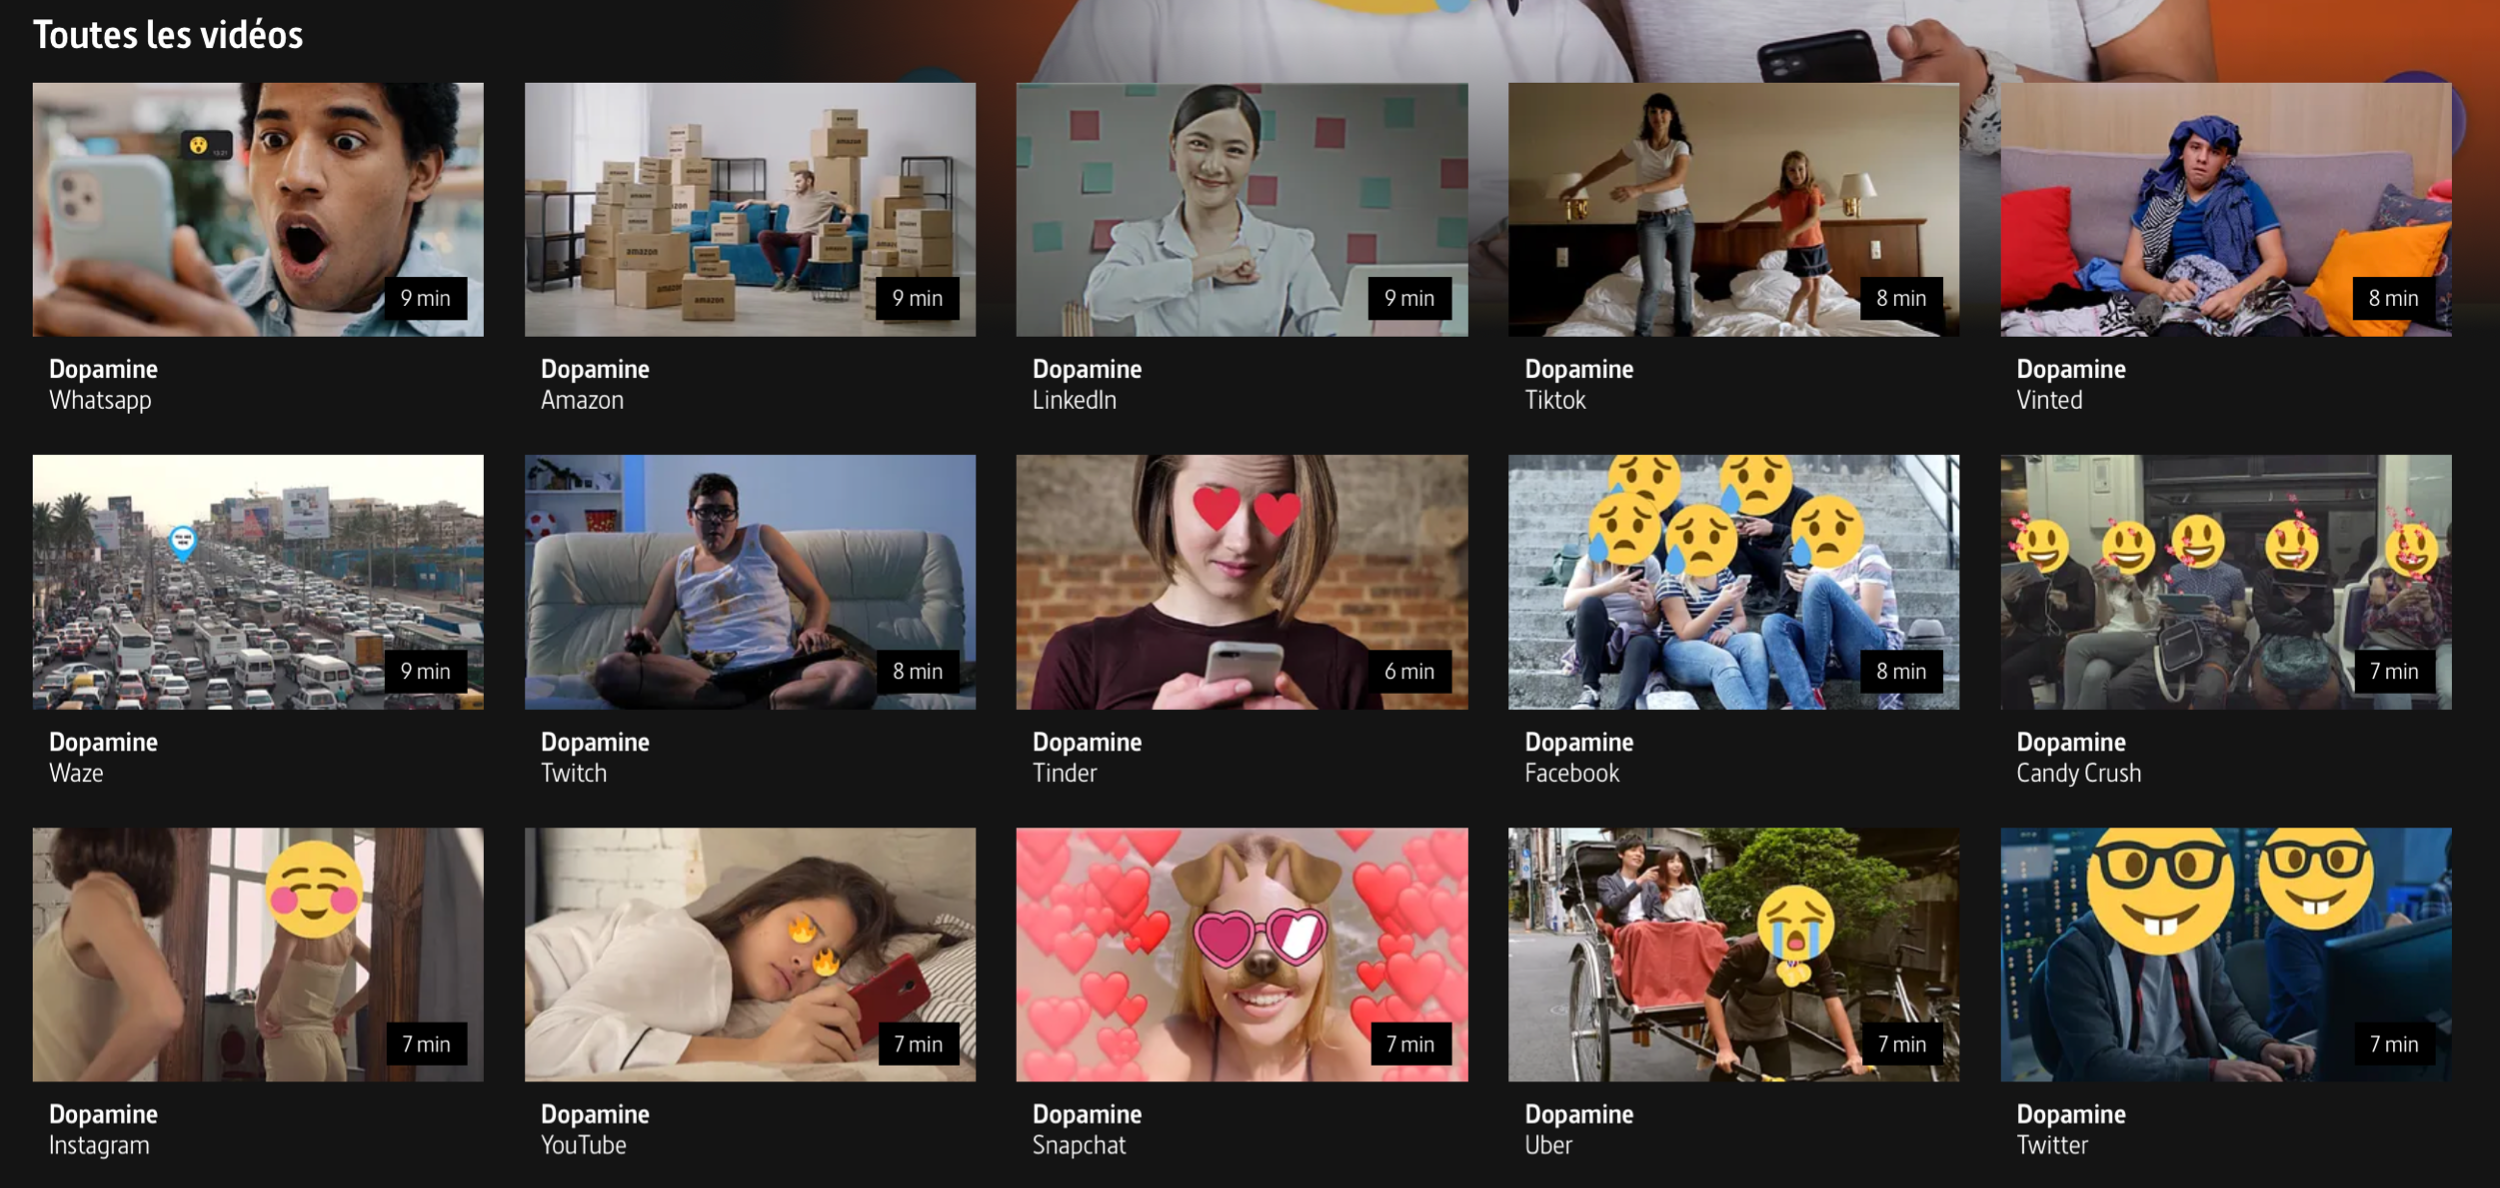Click the 9 min badge on Whatsapp video

coord(426,298)
